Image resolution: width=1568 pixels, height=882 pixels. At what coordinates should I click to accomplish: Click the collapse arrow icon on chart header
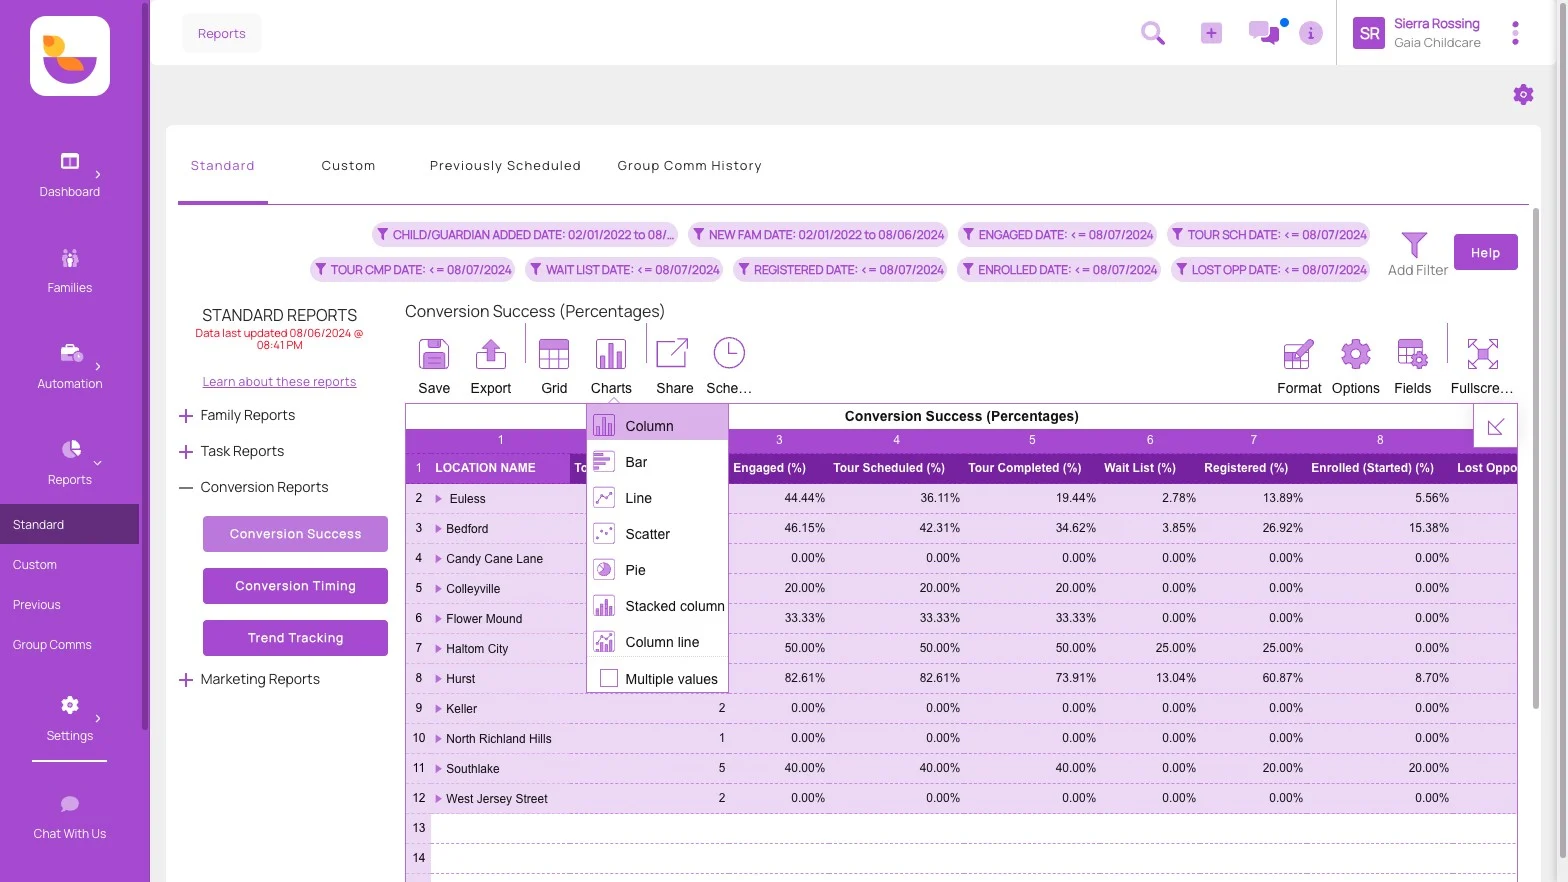click(1495, 427)
